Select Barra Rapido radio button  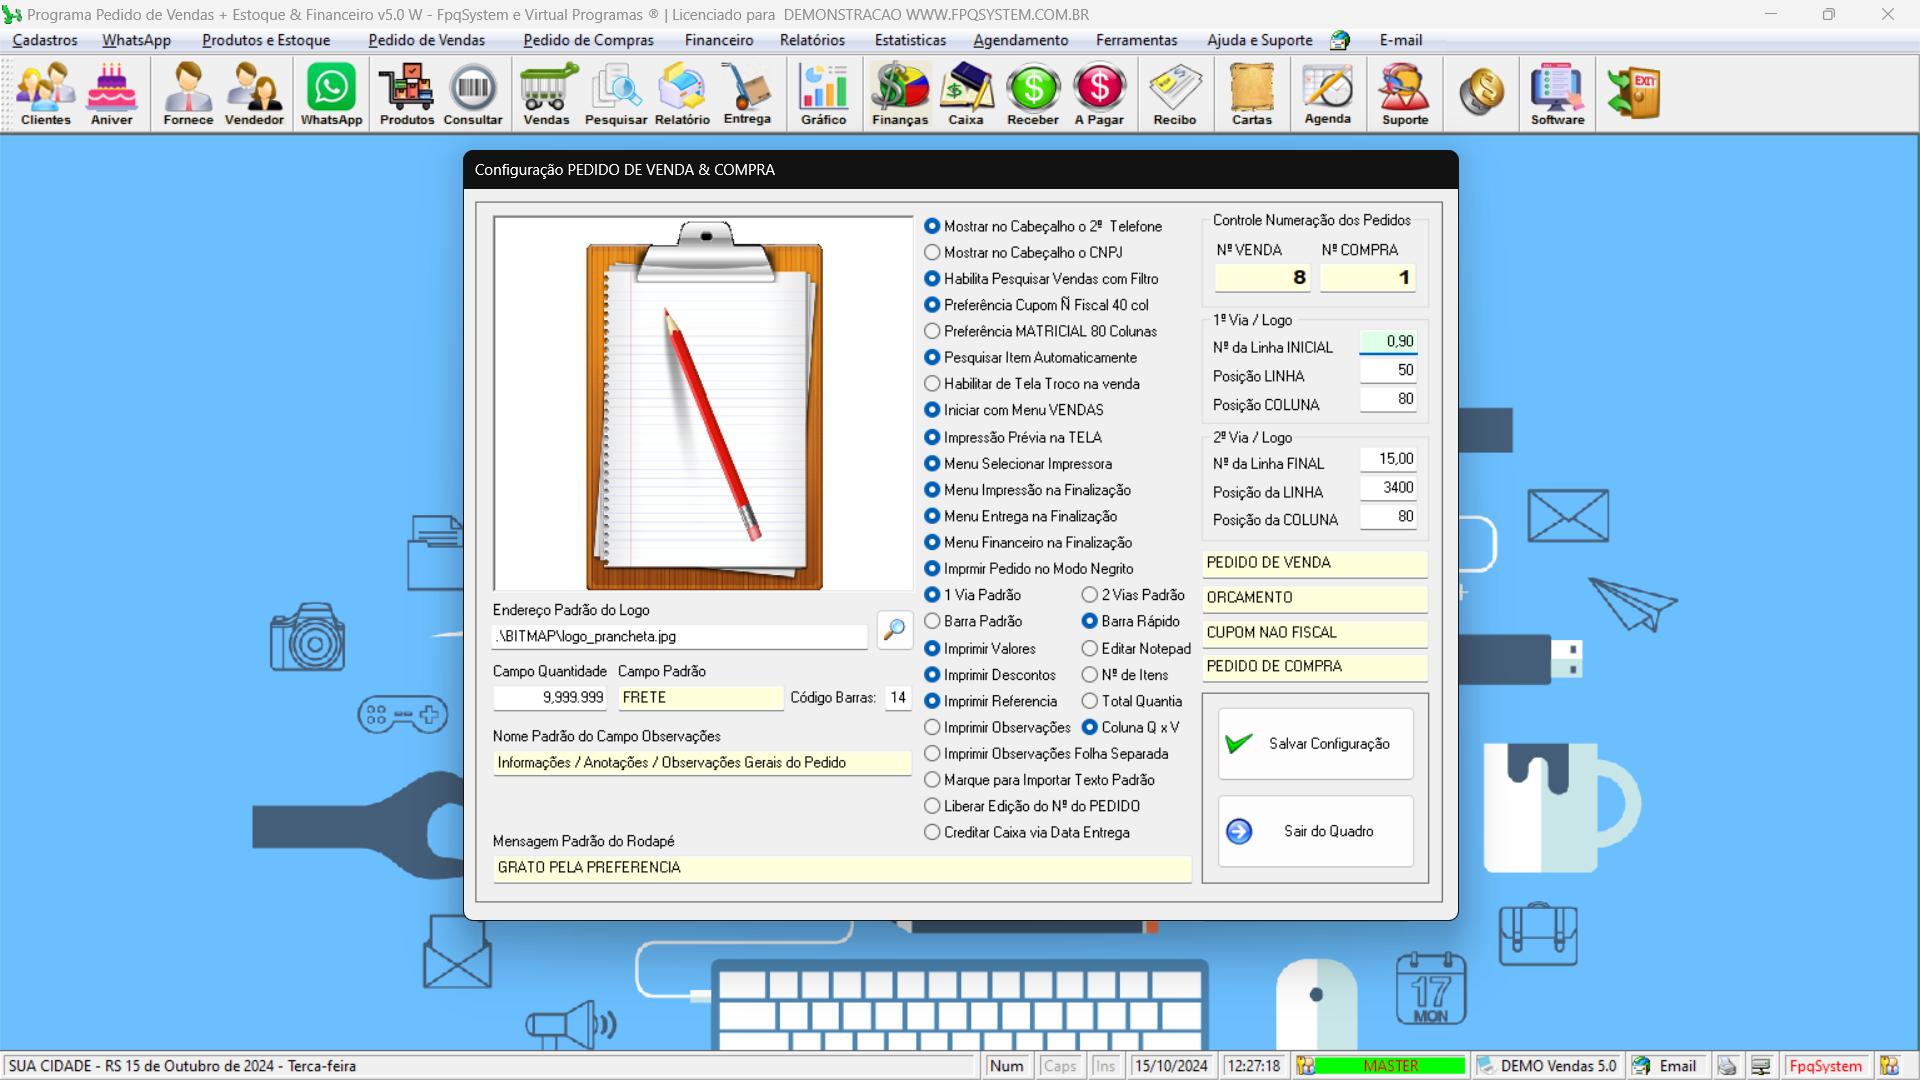(1089, 621)
